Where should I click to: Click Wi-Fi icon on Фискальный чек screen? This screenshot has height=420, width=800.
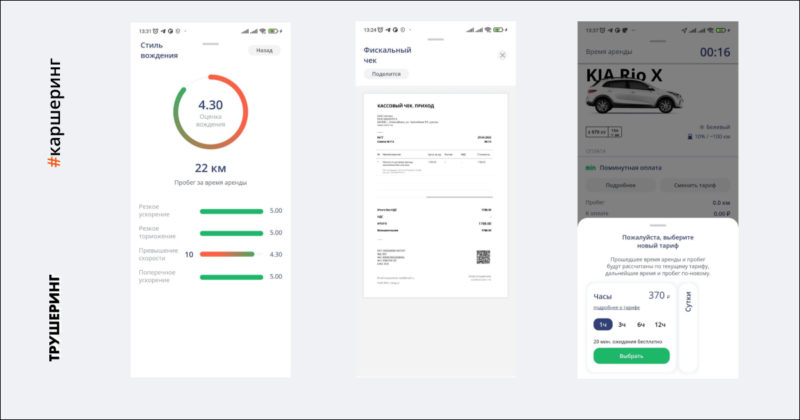pos(488,30)
